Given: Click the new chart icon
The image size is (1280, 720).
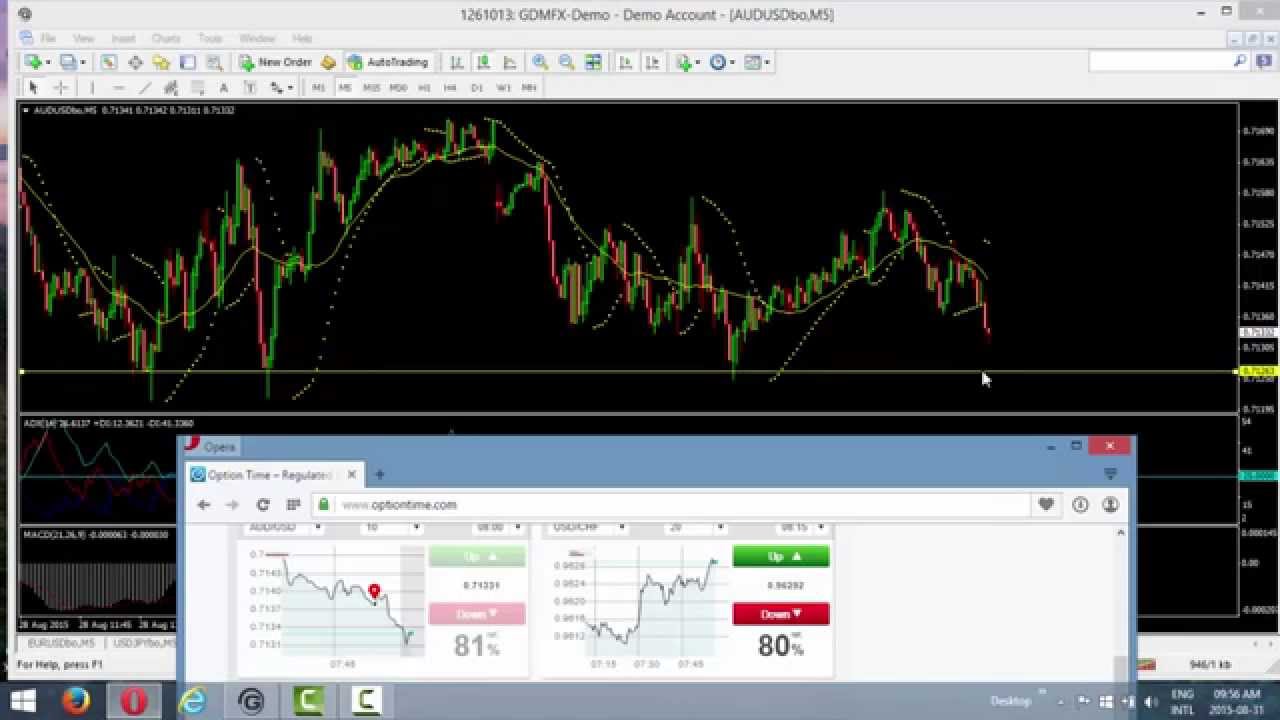Looking at the screenshot, I should [x=36, y=62].
